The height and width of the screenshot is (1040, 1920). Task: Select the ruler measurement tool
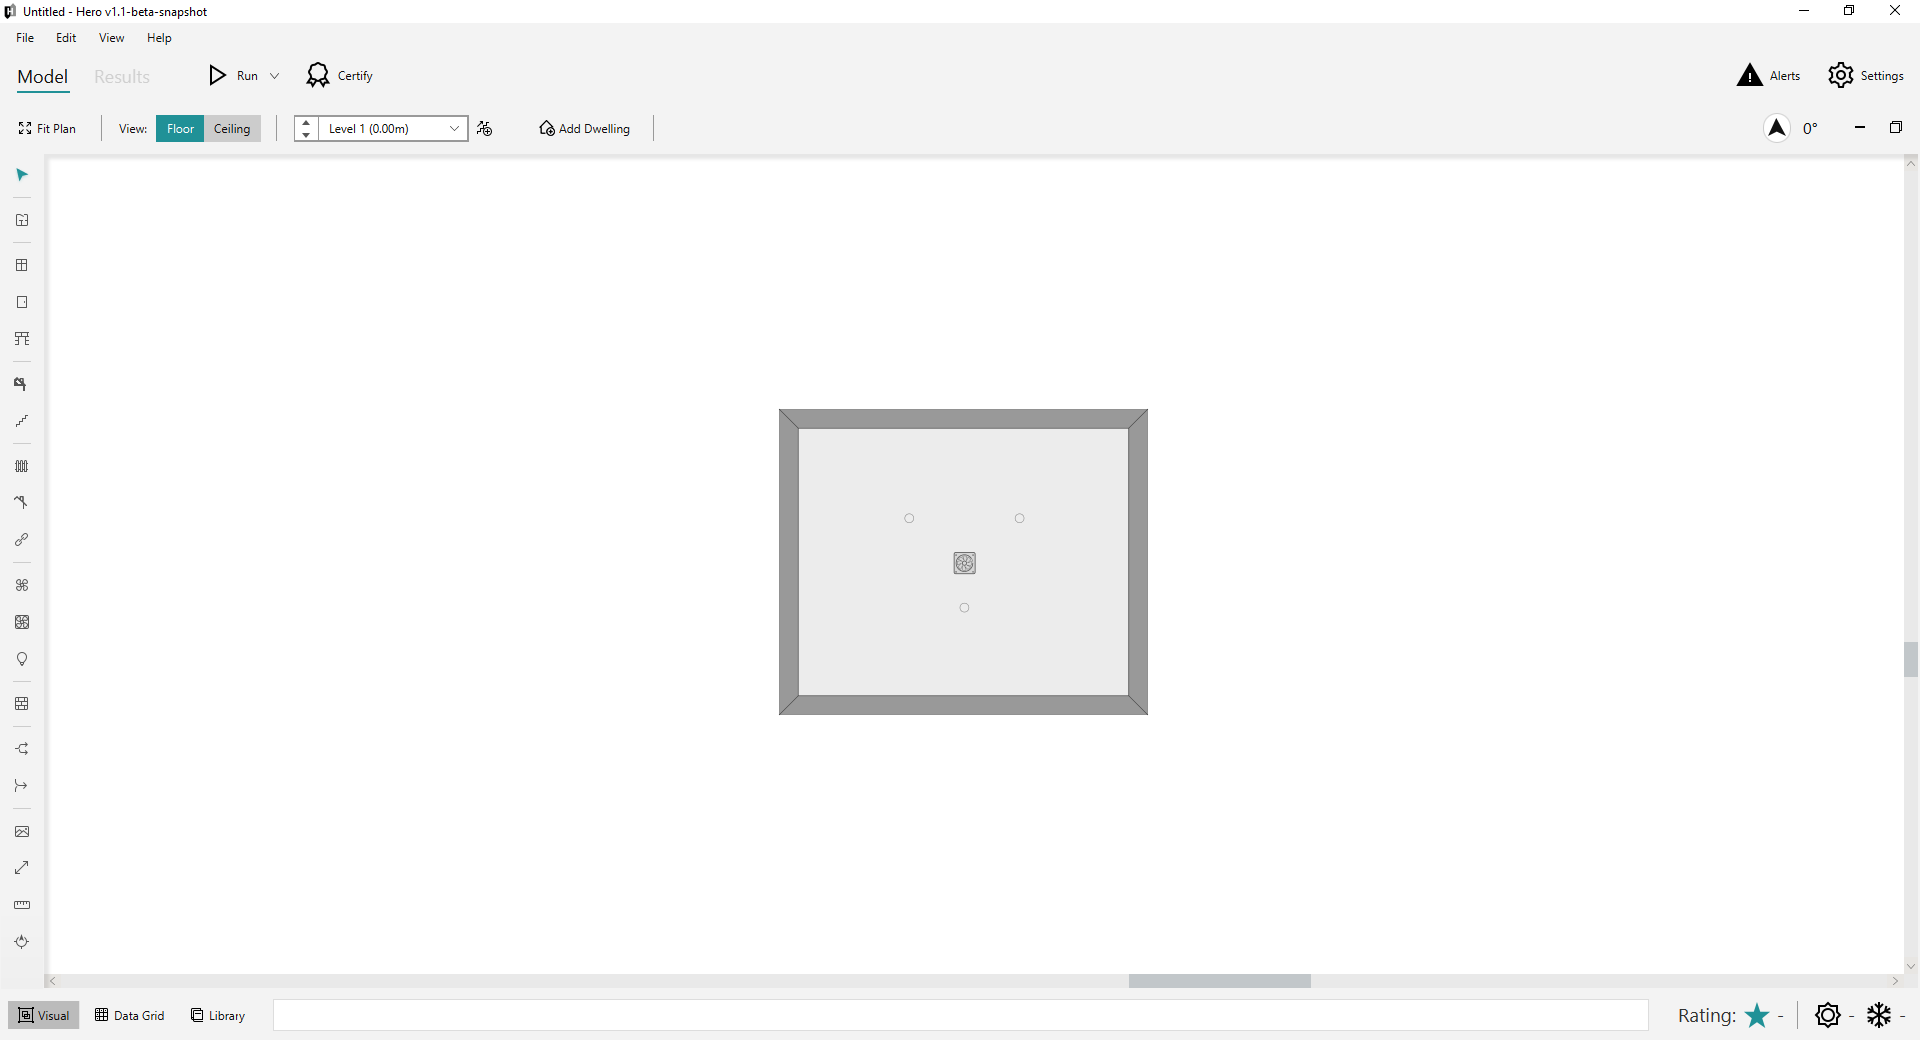21,905
